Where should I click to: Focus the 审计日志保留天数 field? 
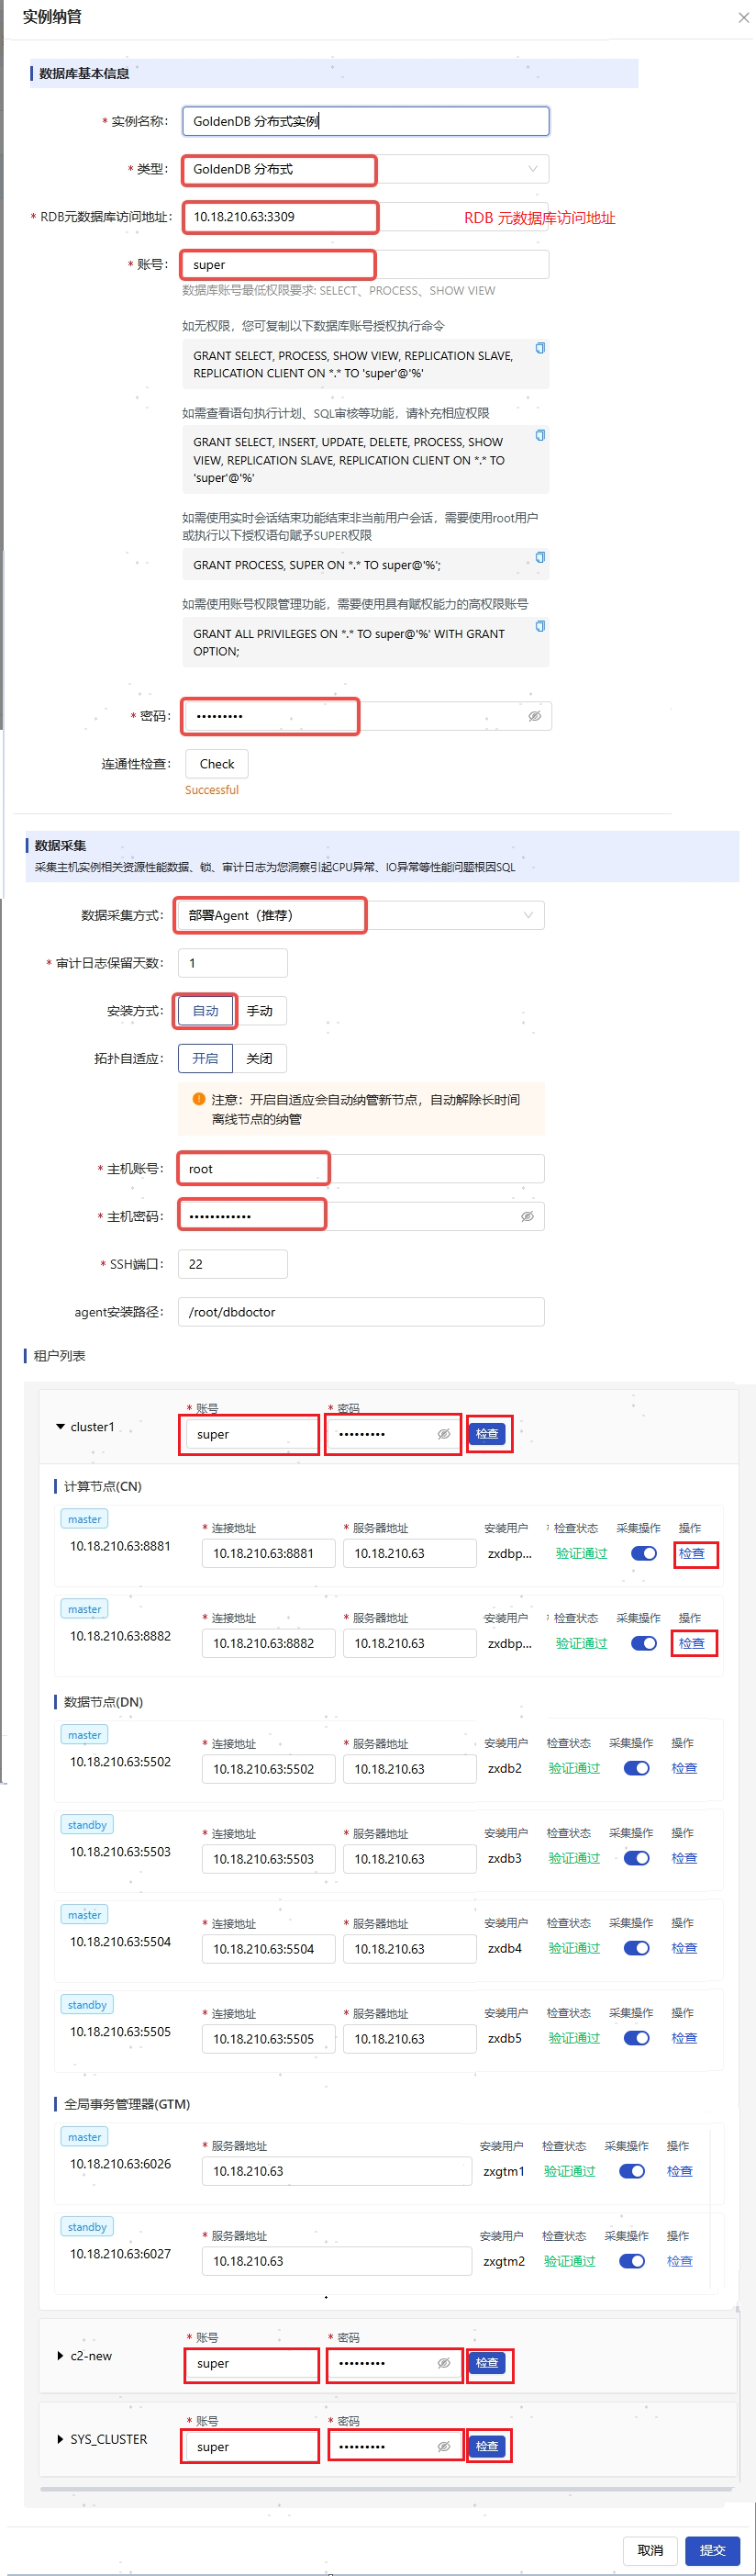tap(233, 963)
